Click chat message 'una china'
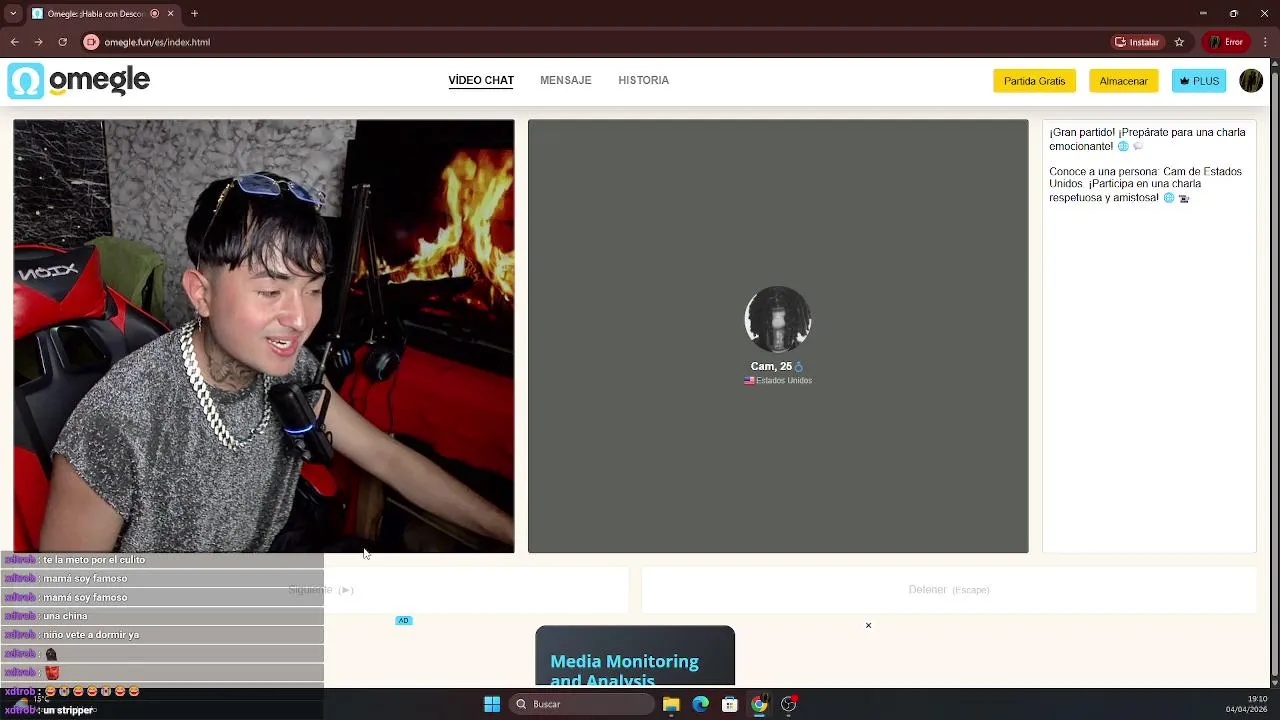1280x720 pixels. 65,616
